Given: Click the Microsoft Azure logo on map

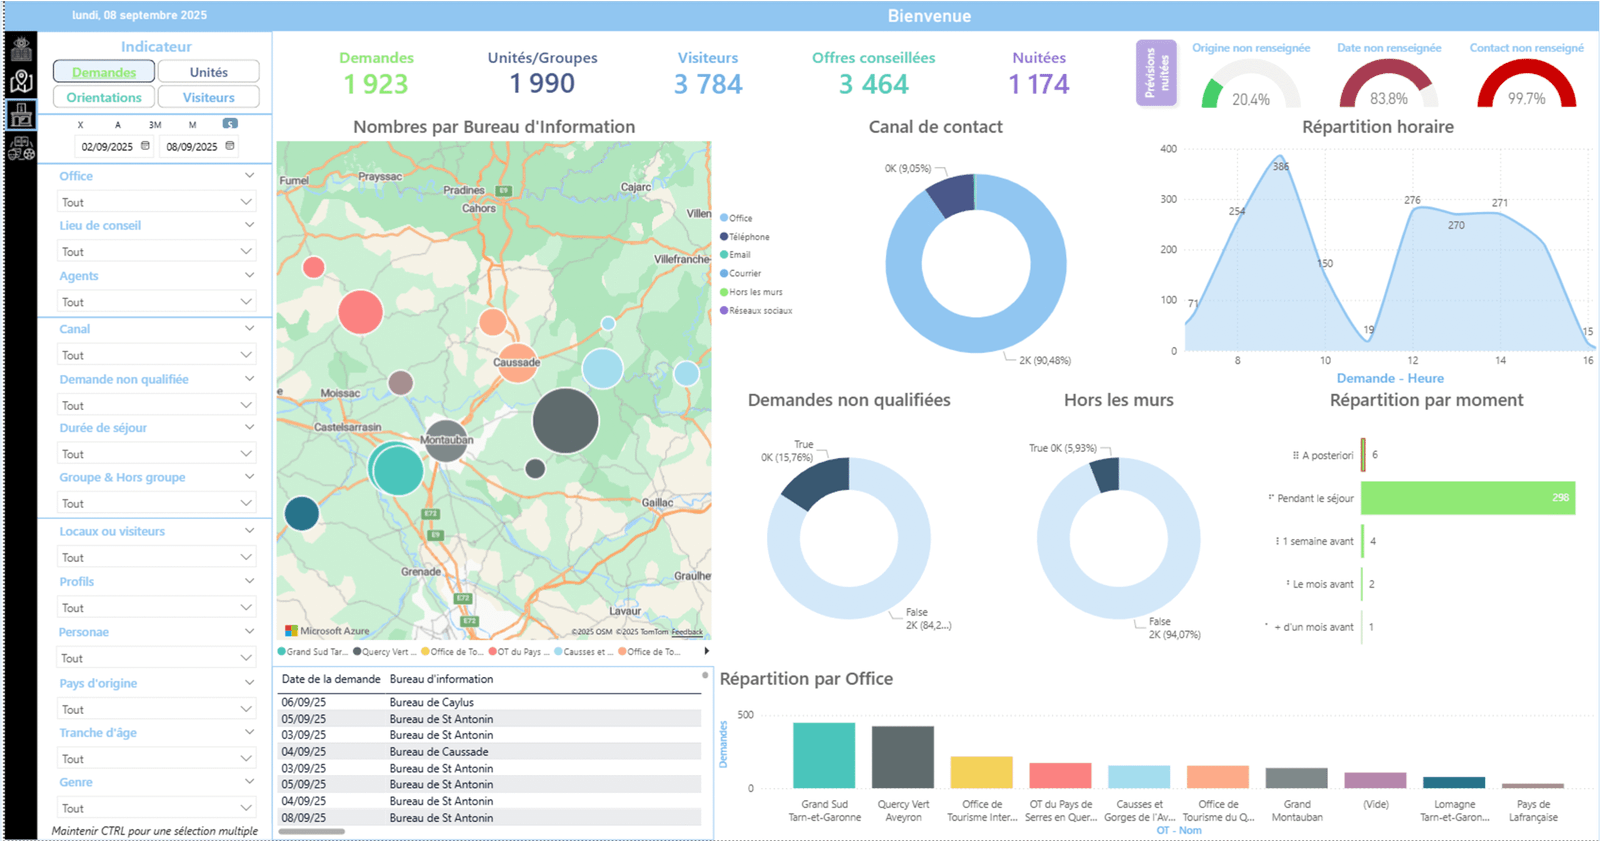Looking at the screenshot, I should click(292, 631).
